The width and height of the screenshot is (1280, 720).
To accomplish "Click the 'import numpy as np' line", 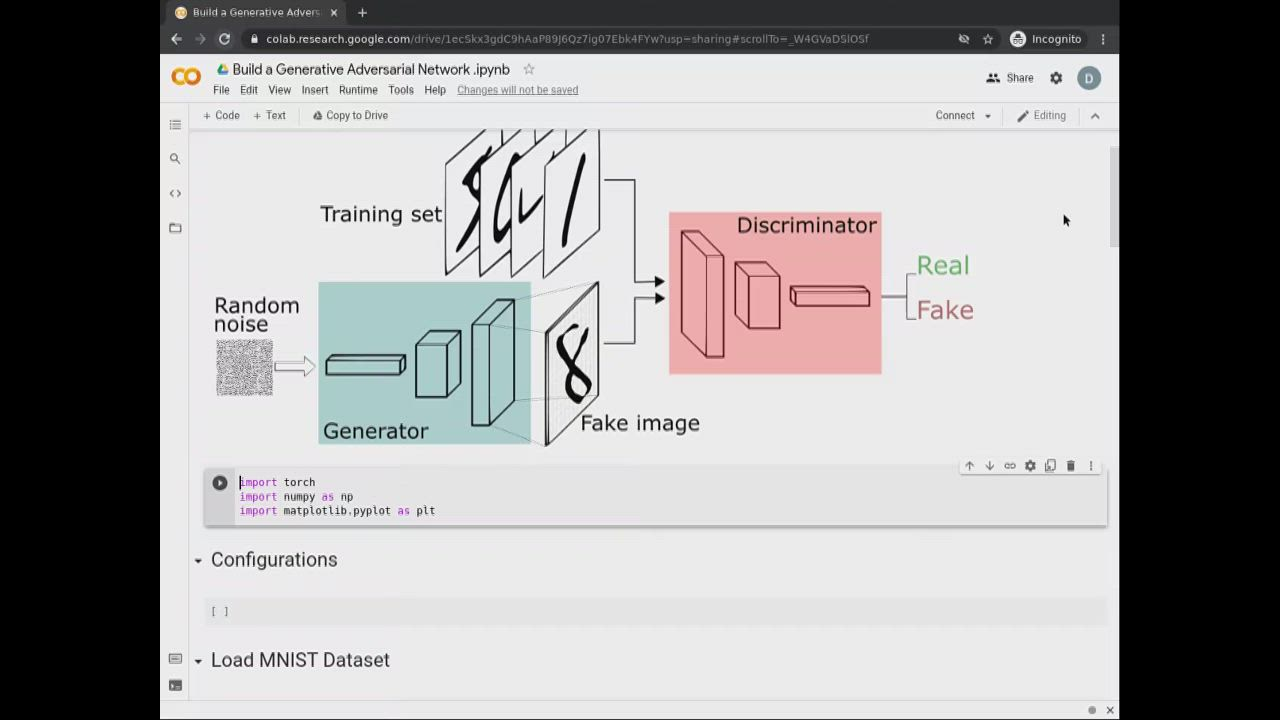I will pyautogui.click(x=296, y=497).
